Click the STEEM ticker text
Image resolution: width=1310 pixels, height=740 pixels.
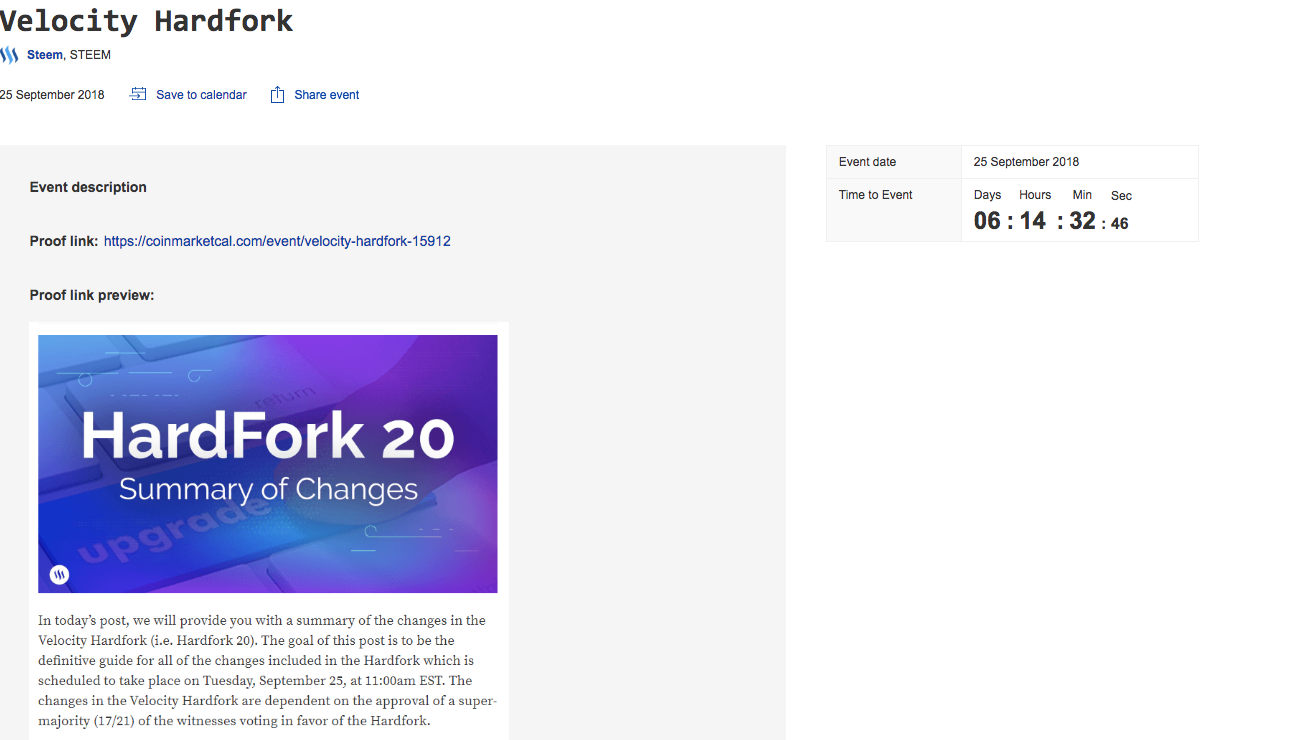click(x=90, y=55)
